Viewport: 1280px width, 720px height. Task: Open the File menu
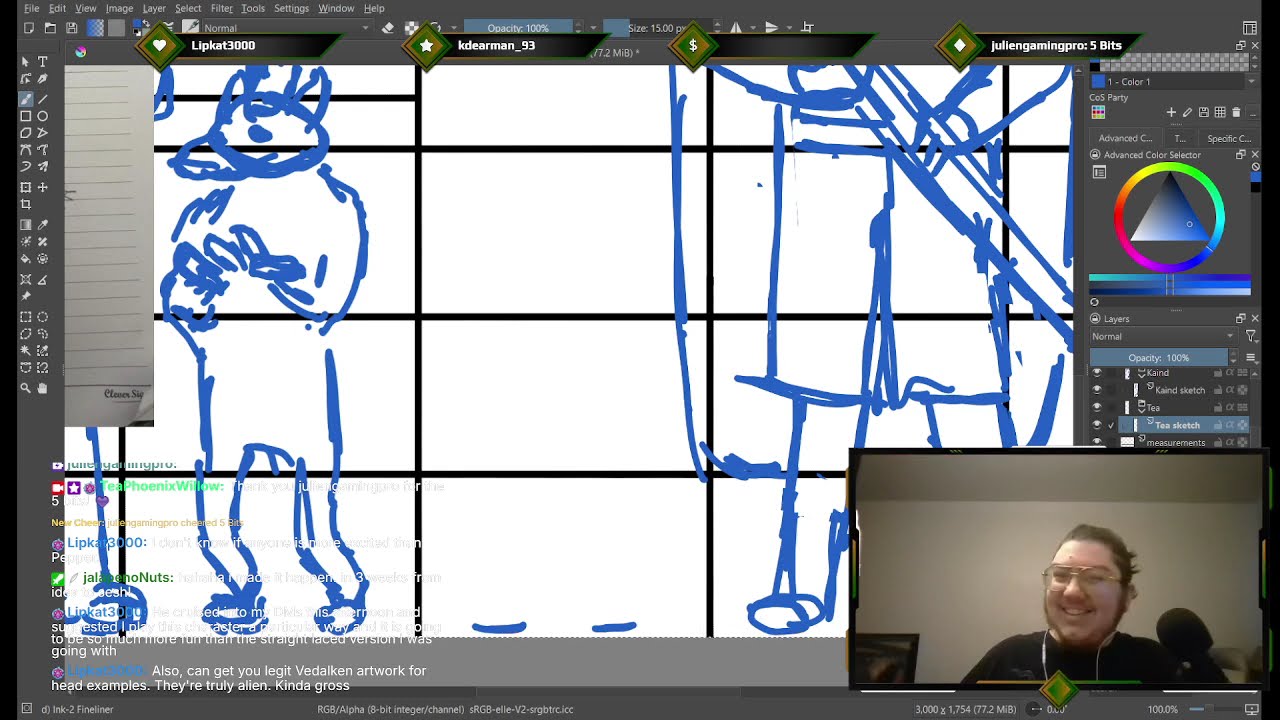coord(32,8)
